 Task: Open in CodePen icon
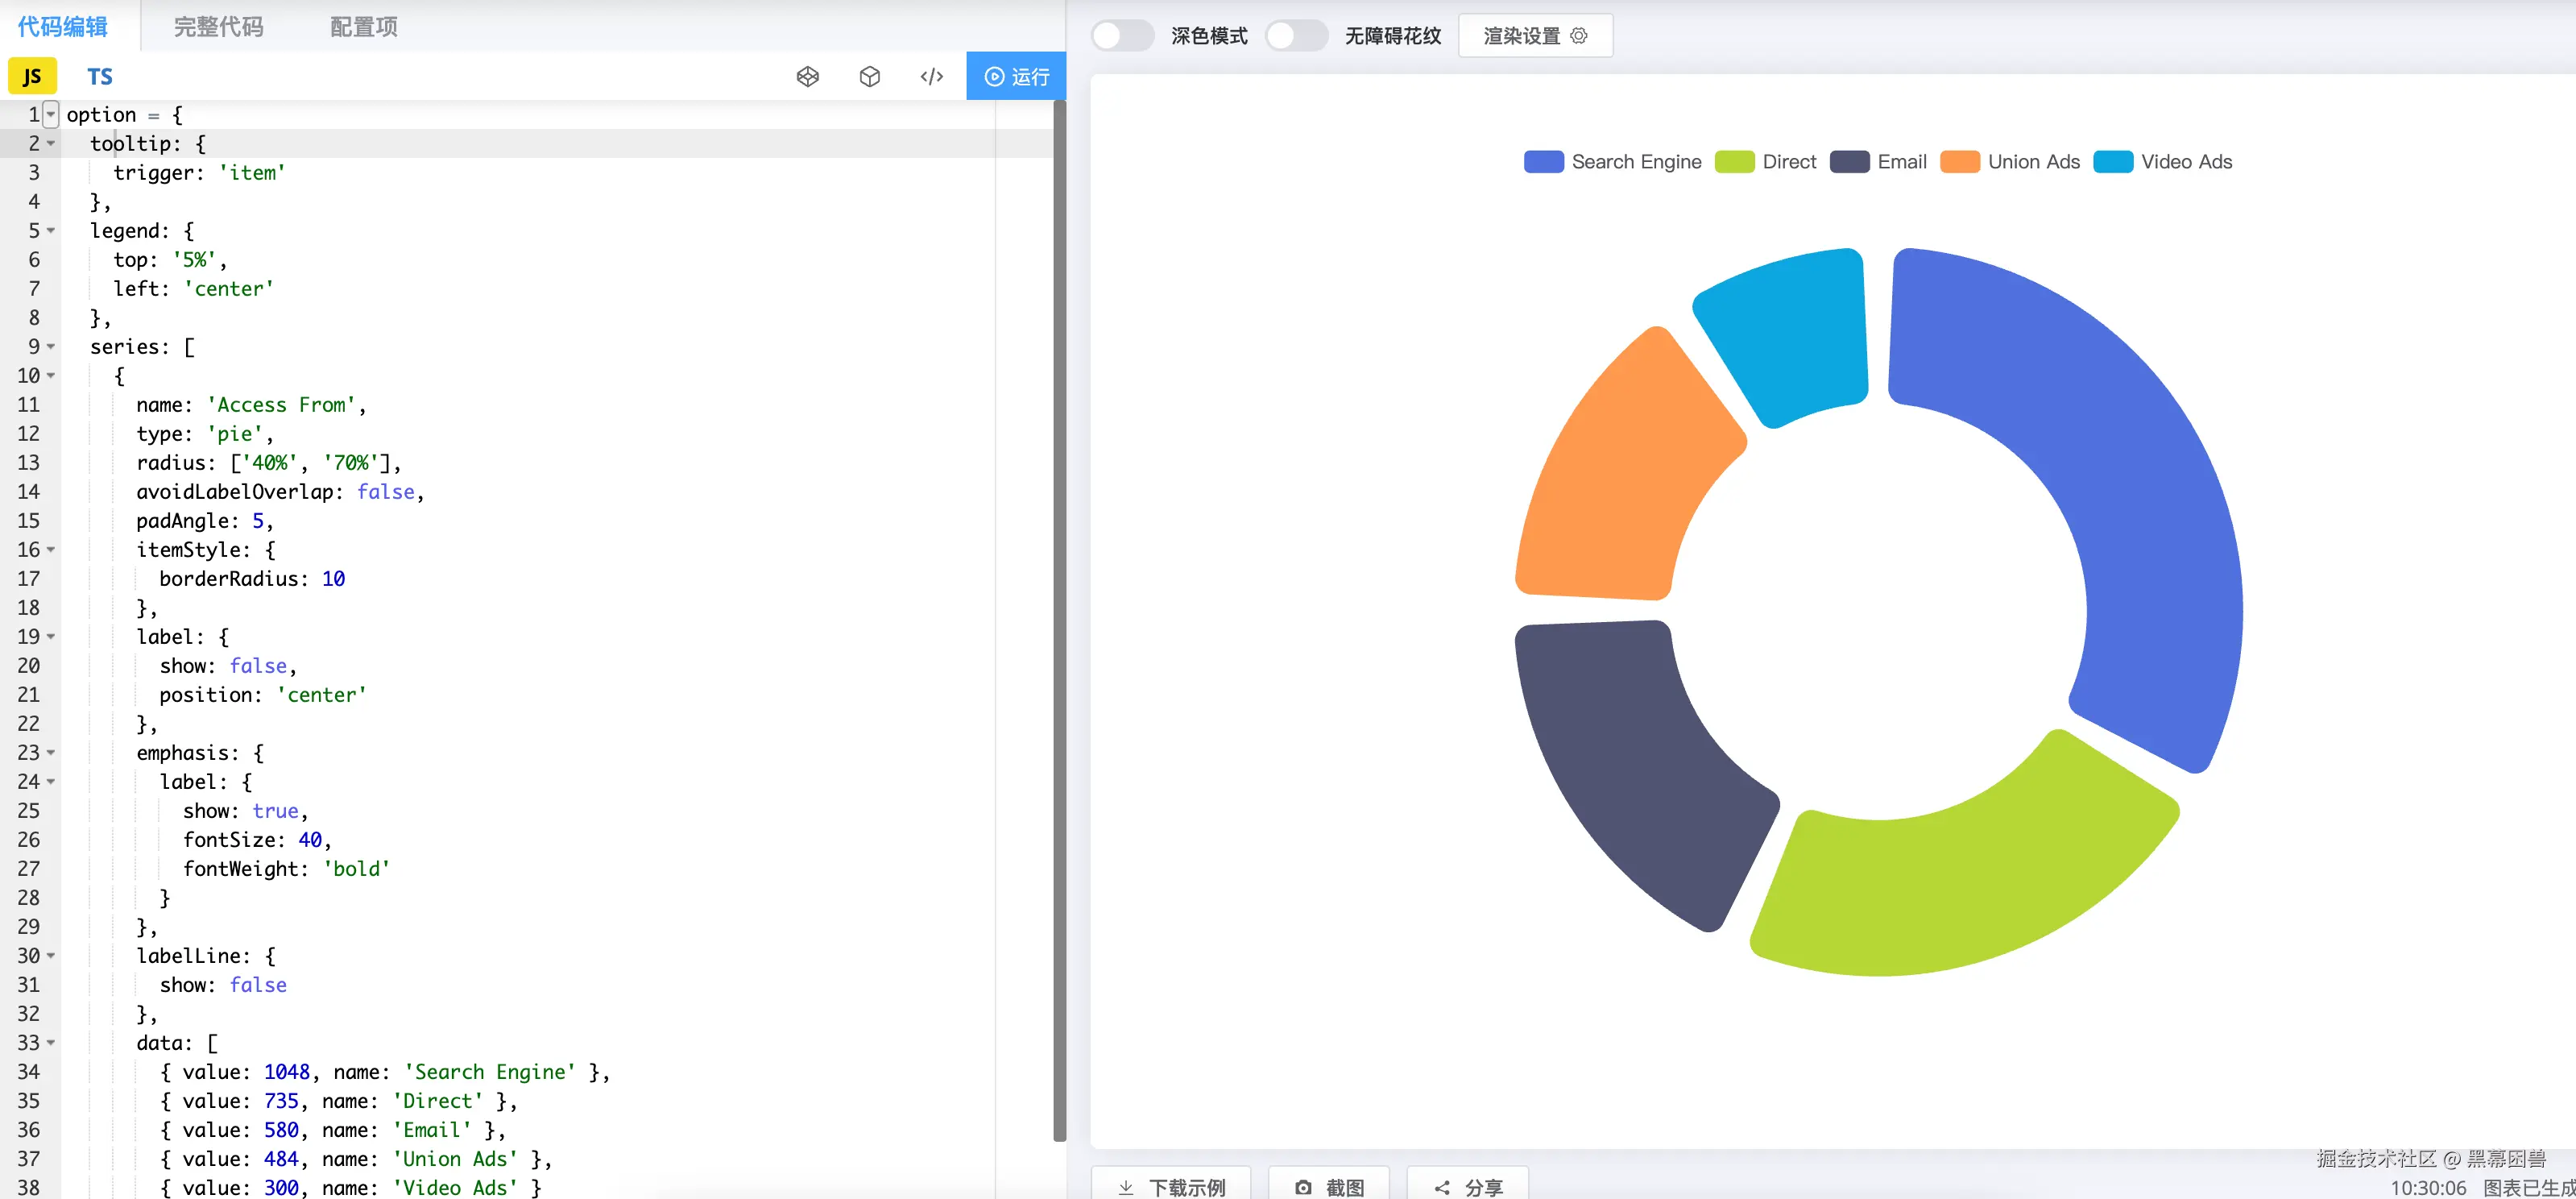808,77
